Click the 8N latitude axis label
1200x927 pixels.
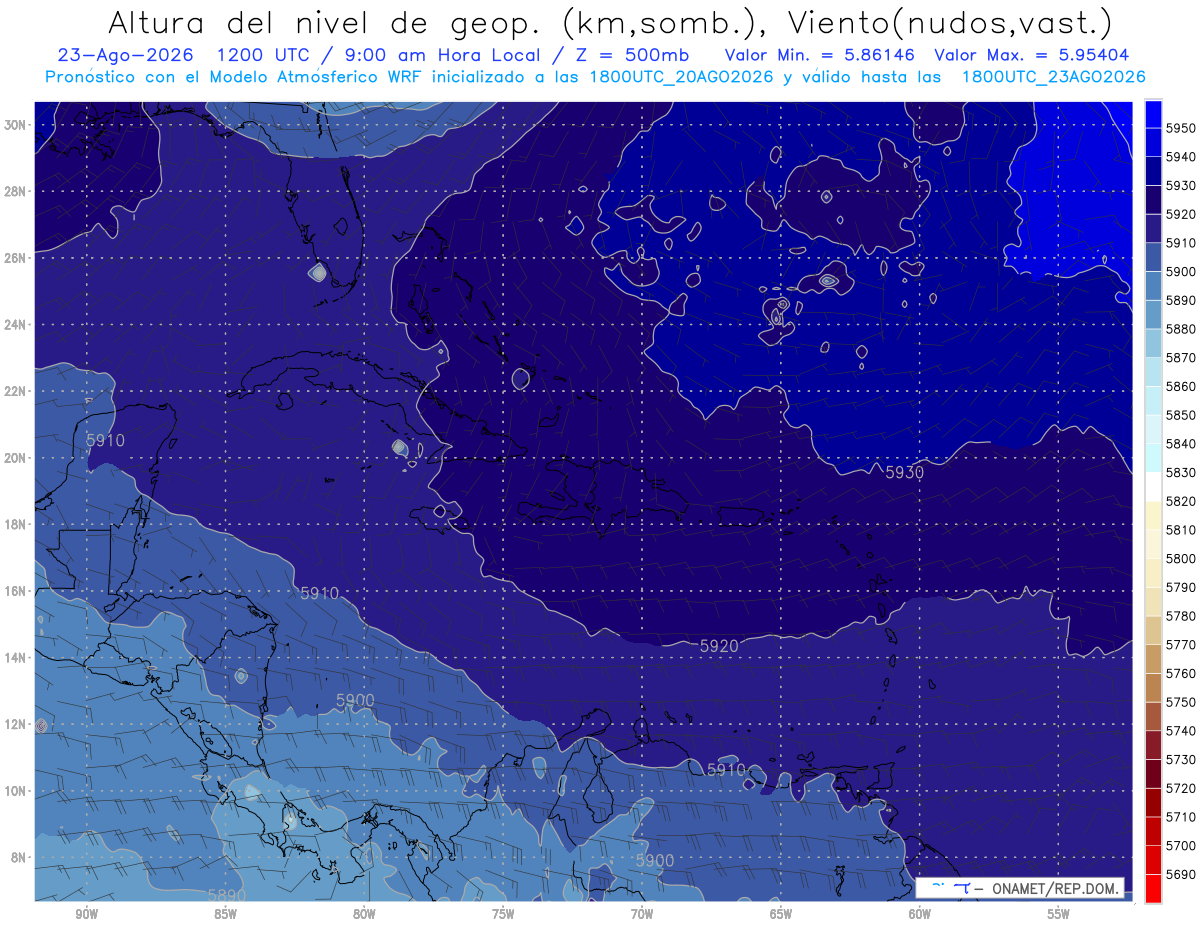pos(19,857)
